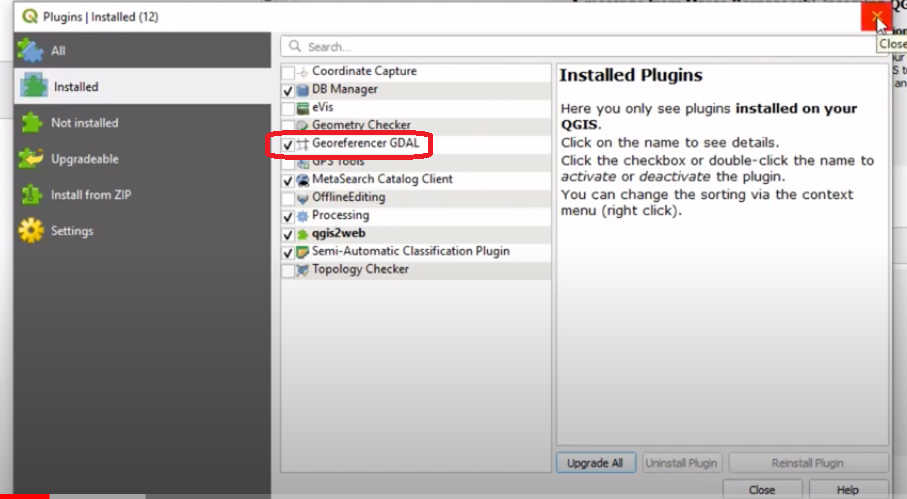Click the Close button at bottom

tap(762, 489)
